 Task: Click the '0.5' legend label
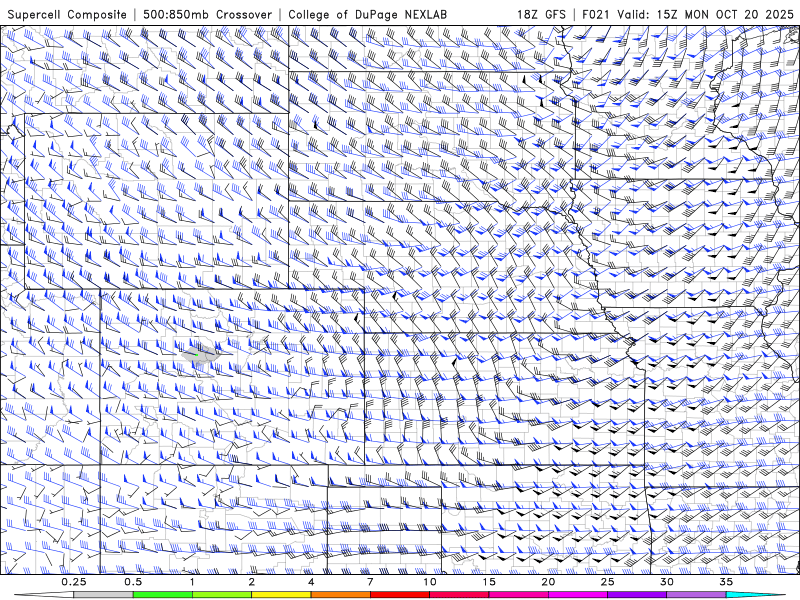coord(133,582)
